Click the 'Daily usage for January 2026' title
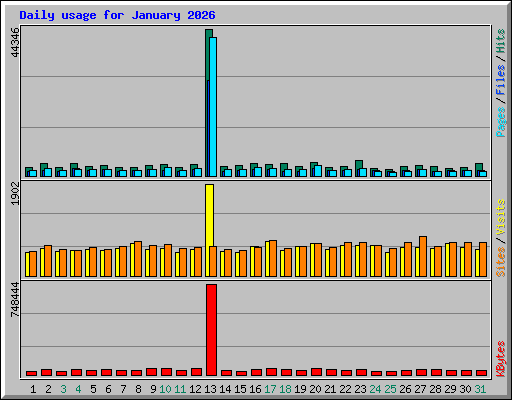The width and height of the screenshot is (512, 400). pos(117,15)
